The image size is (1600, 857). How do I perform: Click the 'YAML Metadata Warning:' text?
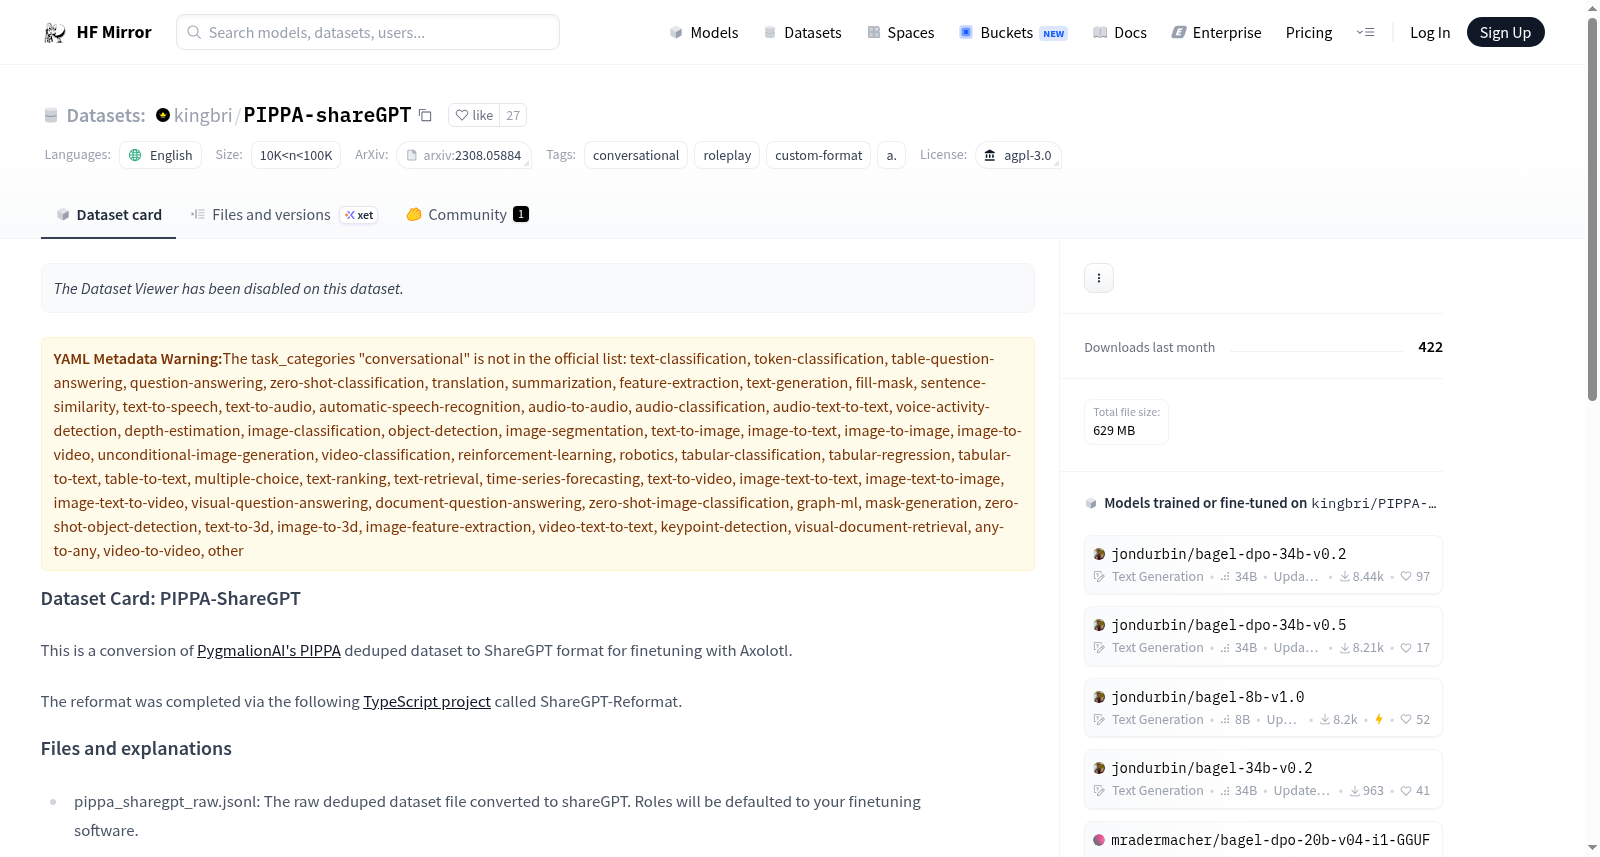pyautogui.click(x=138, y=359)
